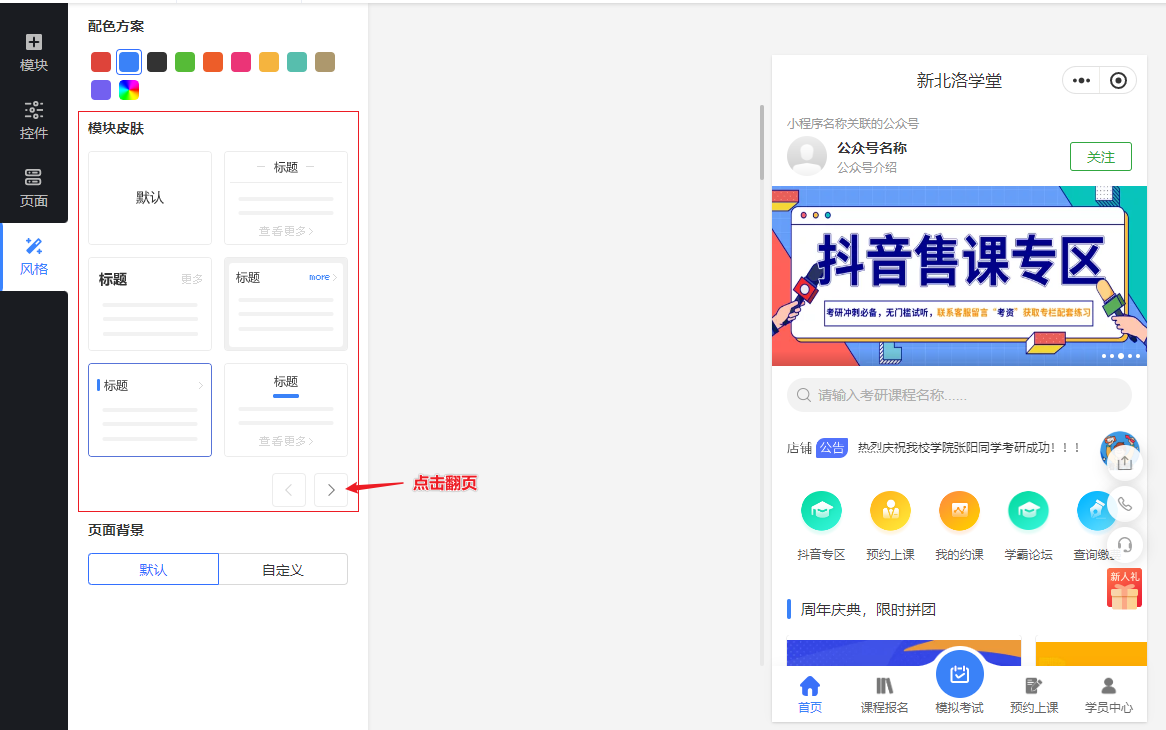Image resolution: width=1166 pixels, height=730 pixels.
Task: Choose the centered 标题 skin with dashes
Action: (286, 198)
